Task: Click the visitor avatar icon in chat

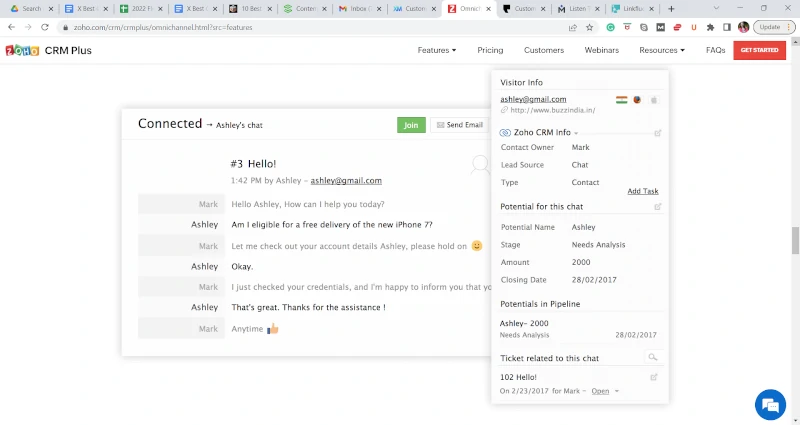Action: click(x=480, y=164)
